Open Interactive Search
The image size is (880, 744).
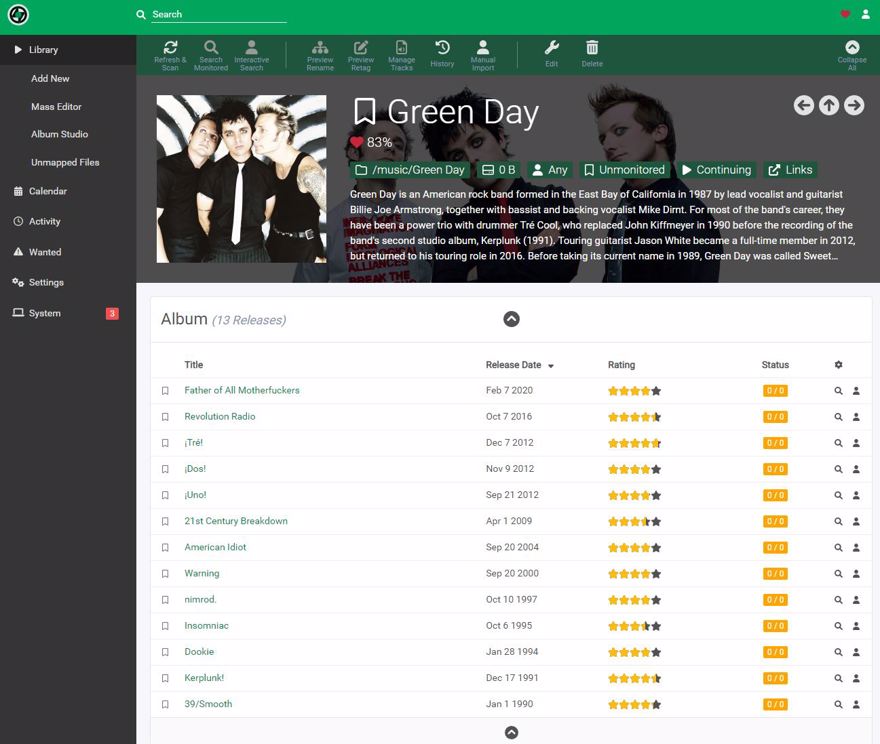tap(251, 55)
